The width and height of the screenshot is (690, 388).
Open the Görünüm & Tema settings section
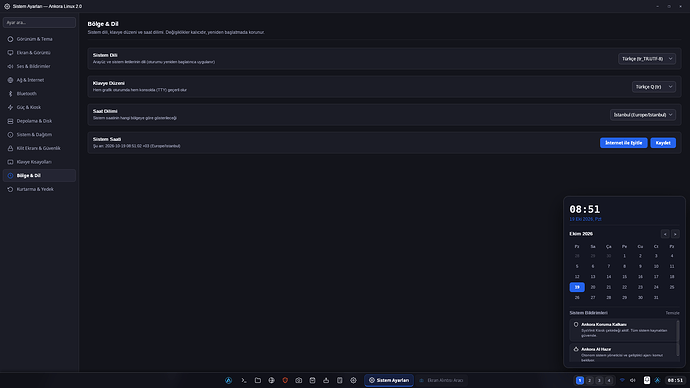(39, 39)
